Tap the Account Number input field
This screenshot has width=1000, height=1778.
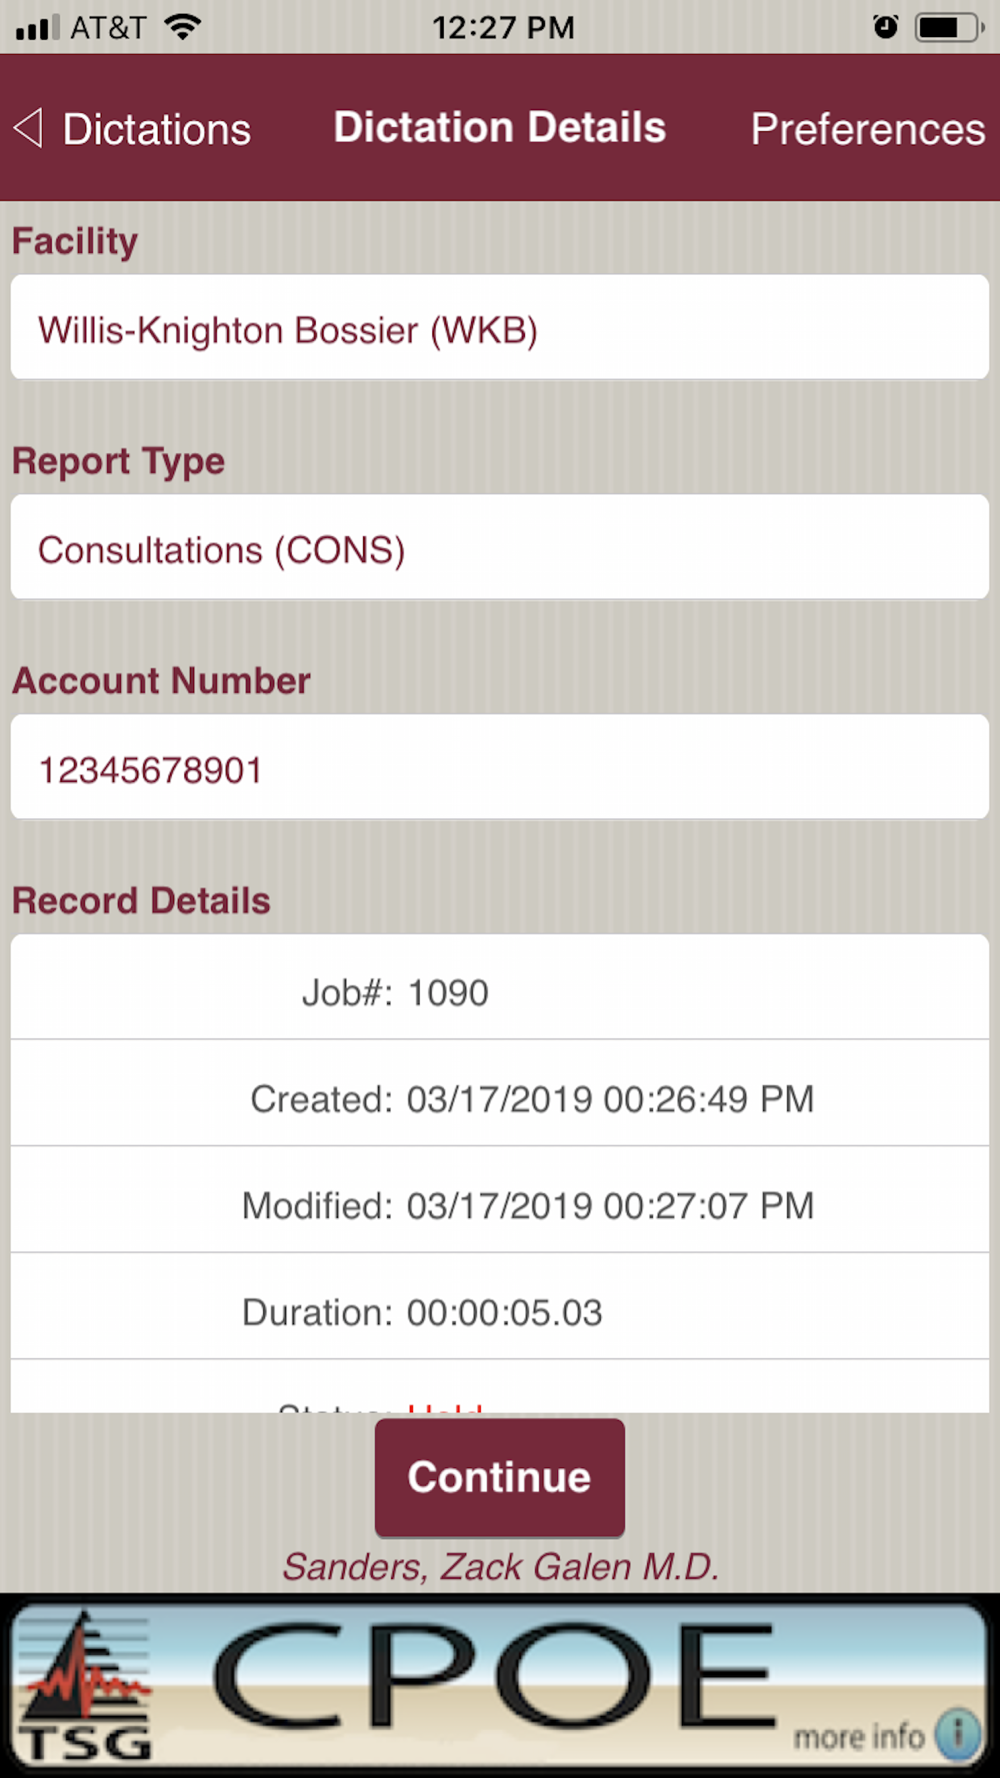point(500,768)
